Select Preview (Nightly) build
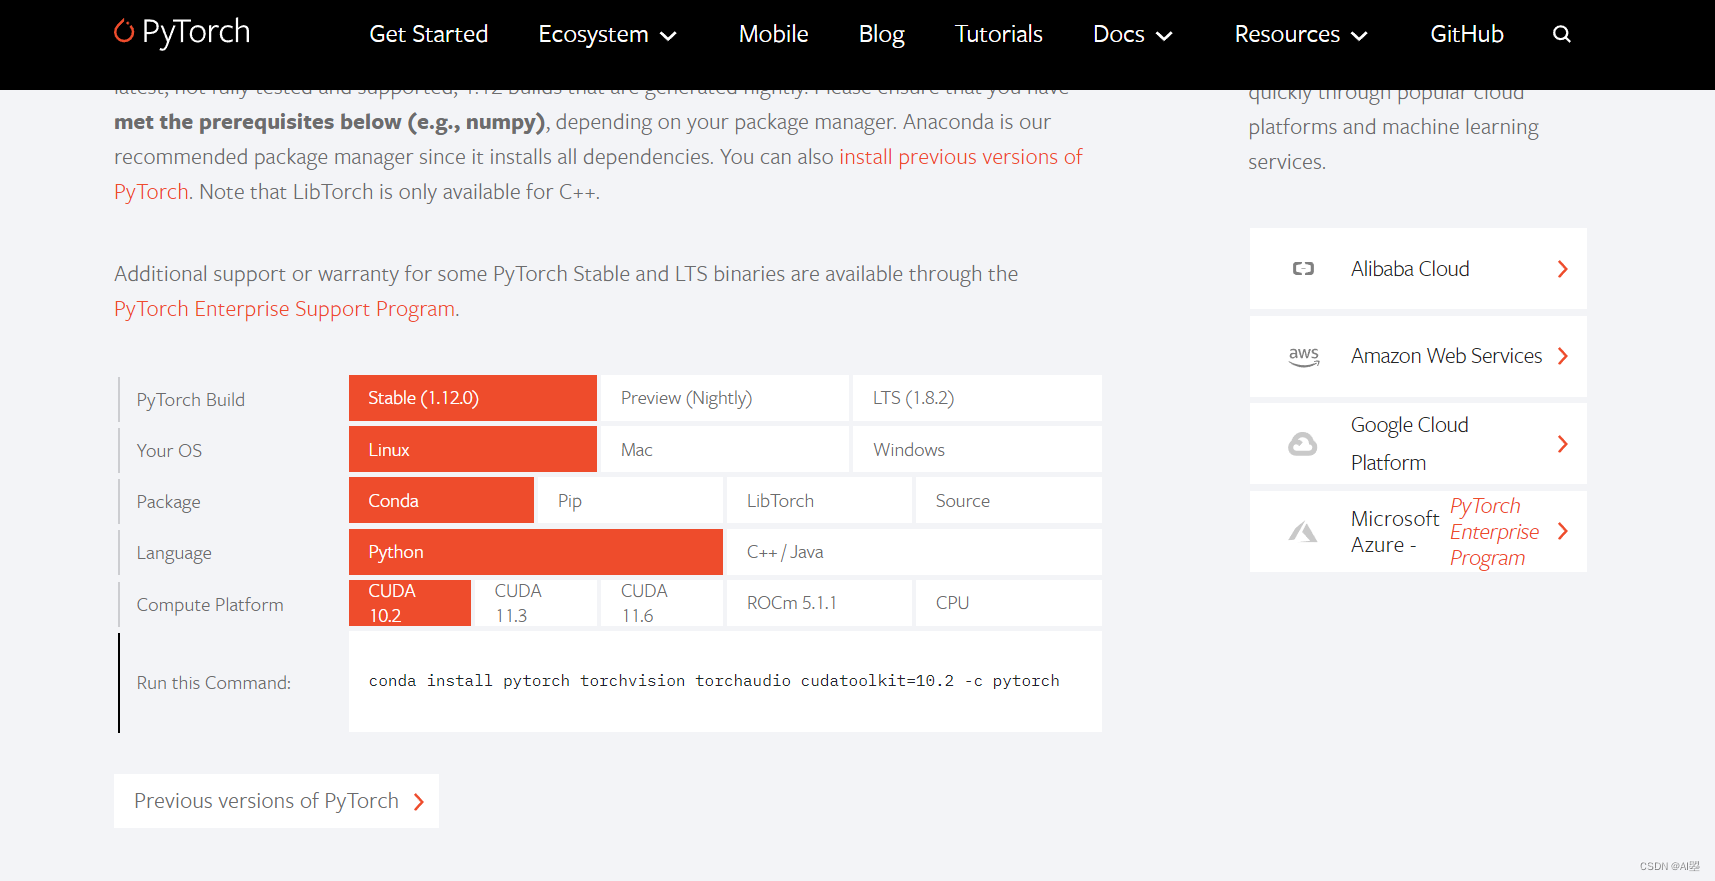 pyautogui.click(x=725, y=398)
